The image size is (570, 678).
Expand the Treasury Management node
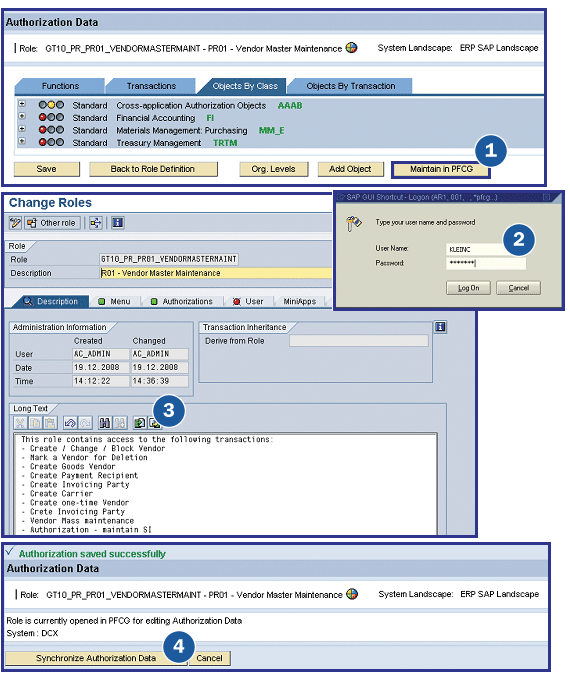click(x=22, y=141)
